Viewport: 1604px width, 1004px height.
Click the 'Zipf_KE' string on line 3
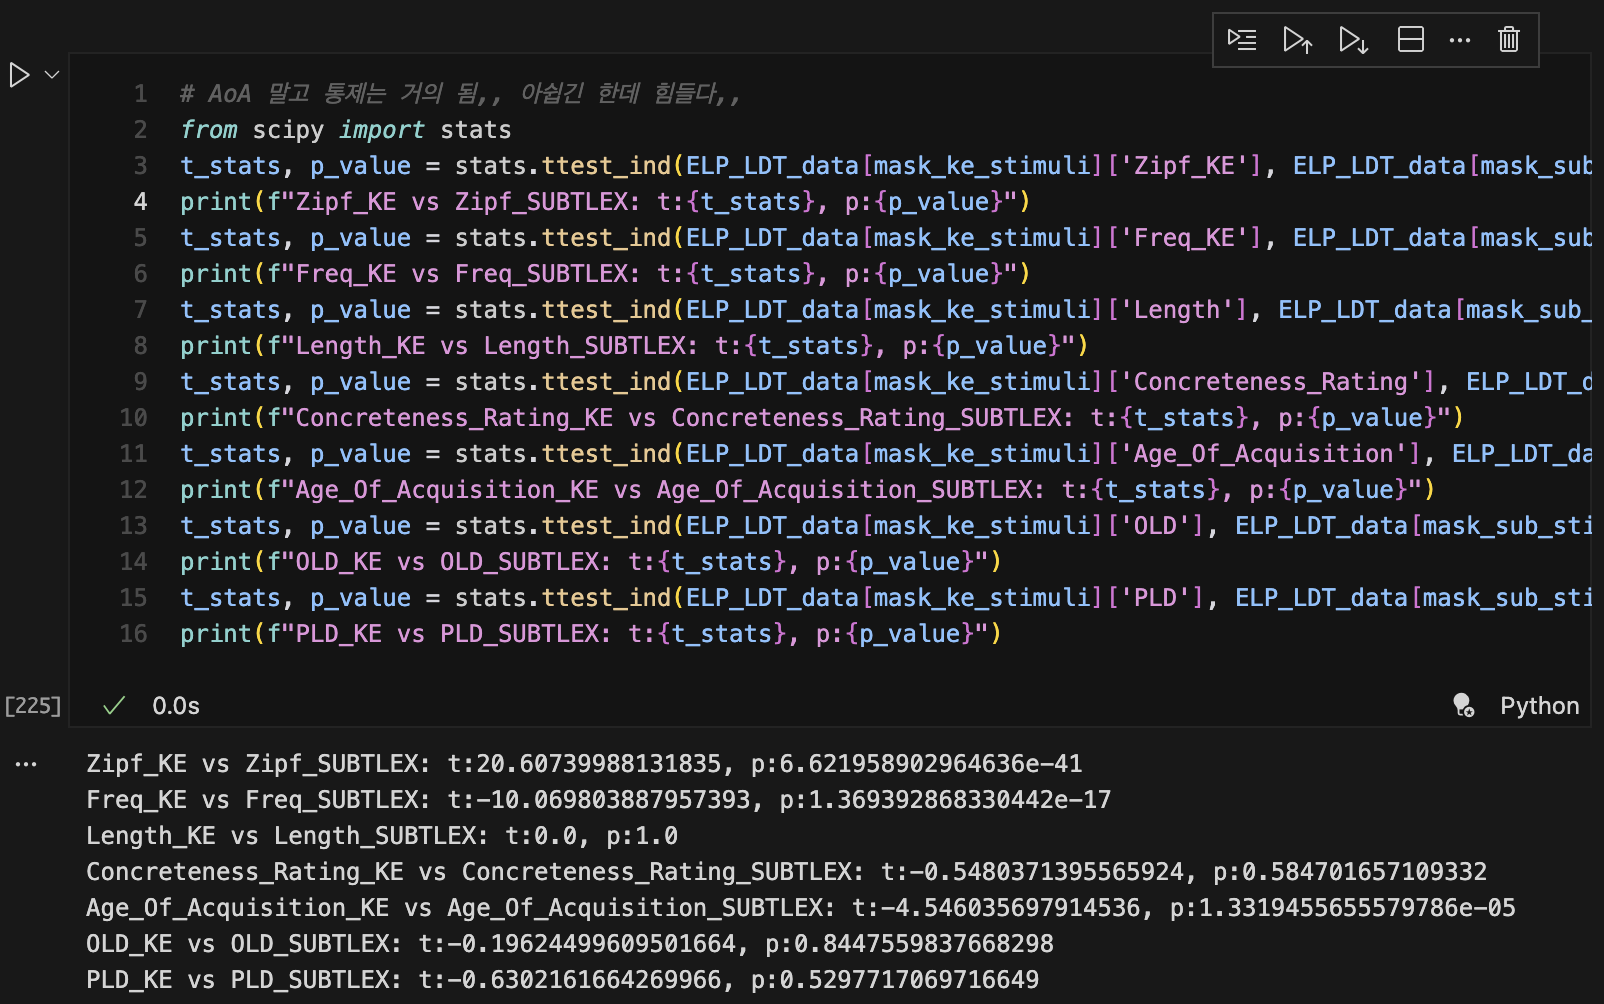pyautogui.click(x=1184, y=166)
